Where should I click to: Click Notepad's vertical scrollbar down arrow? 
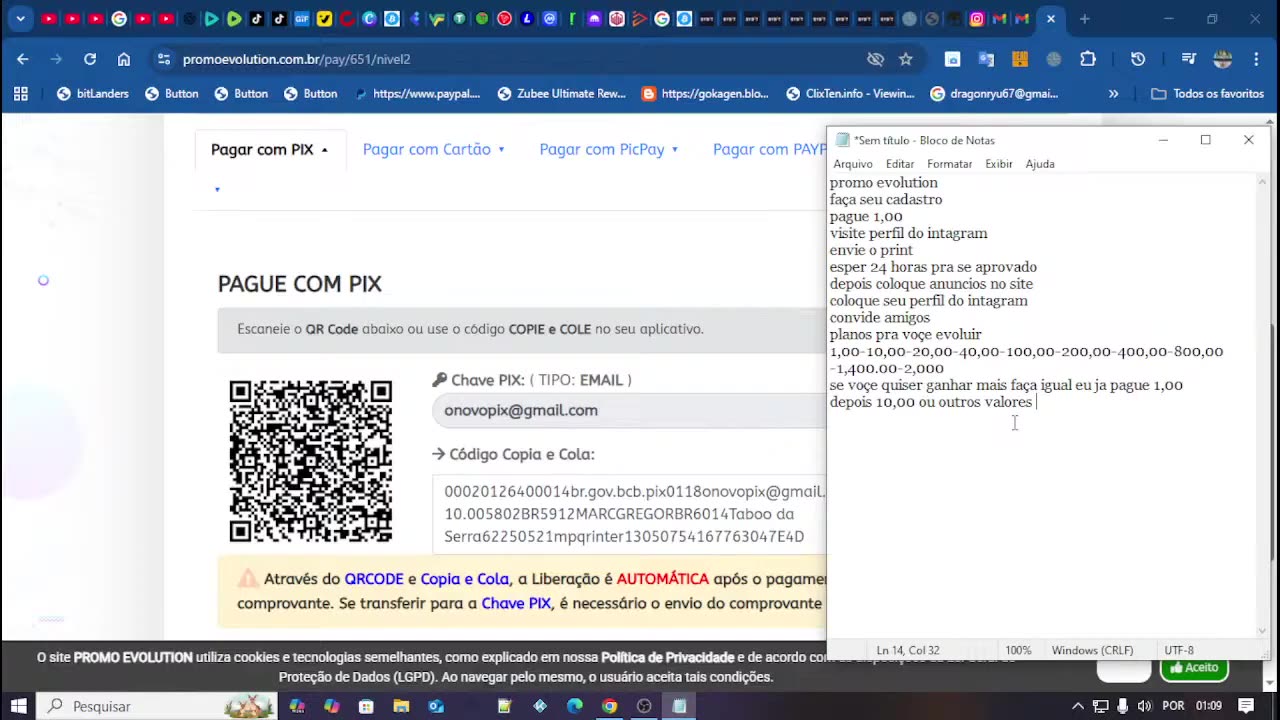click(1262, 631)
